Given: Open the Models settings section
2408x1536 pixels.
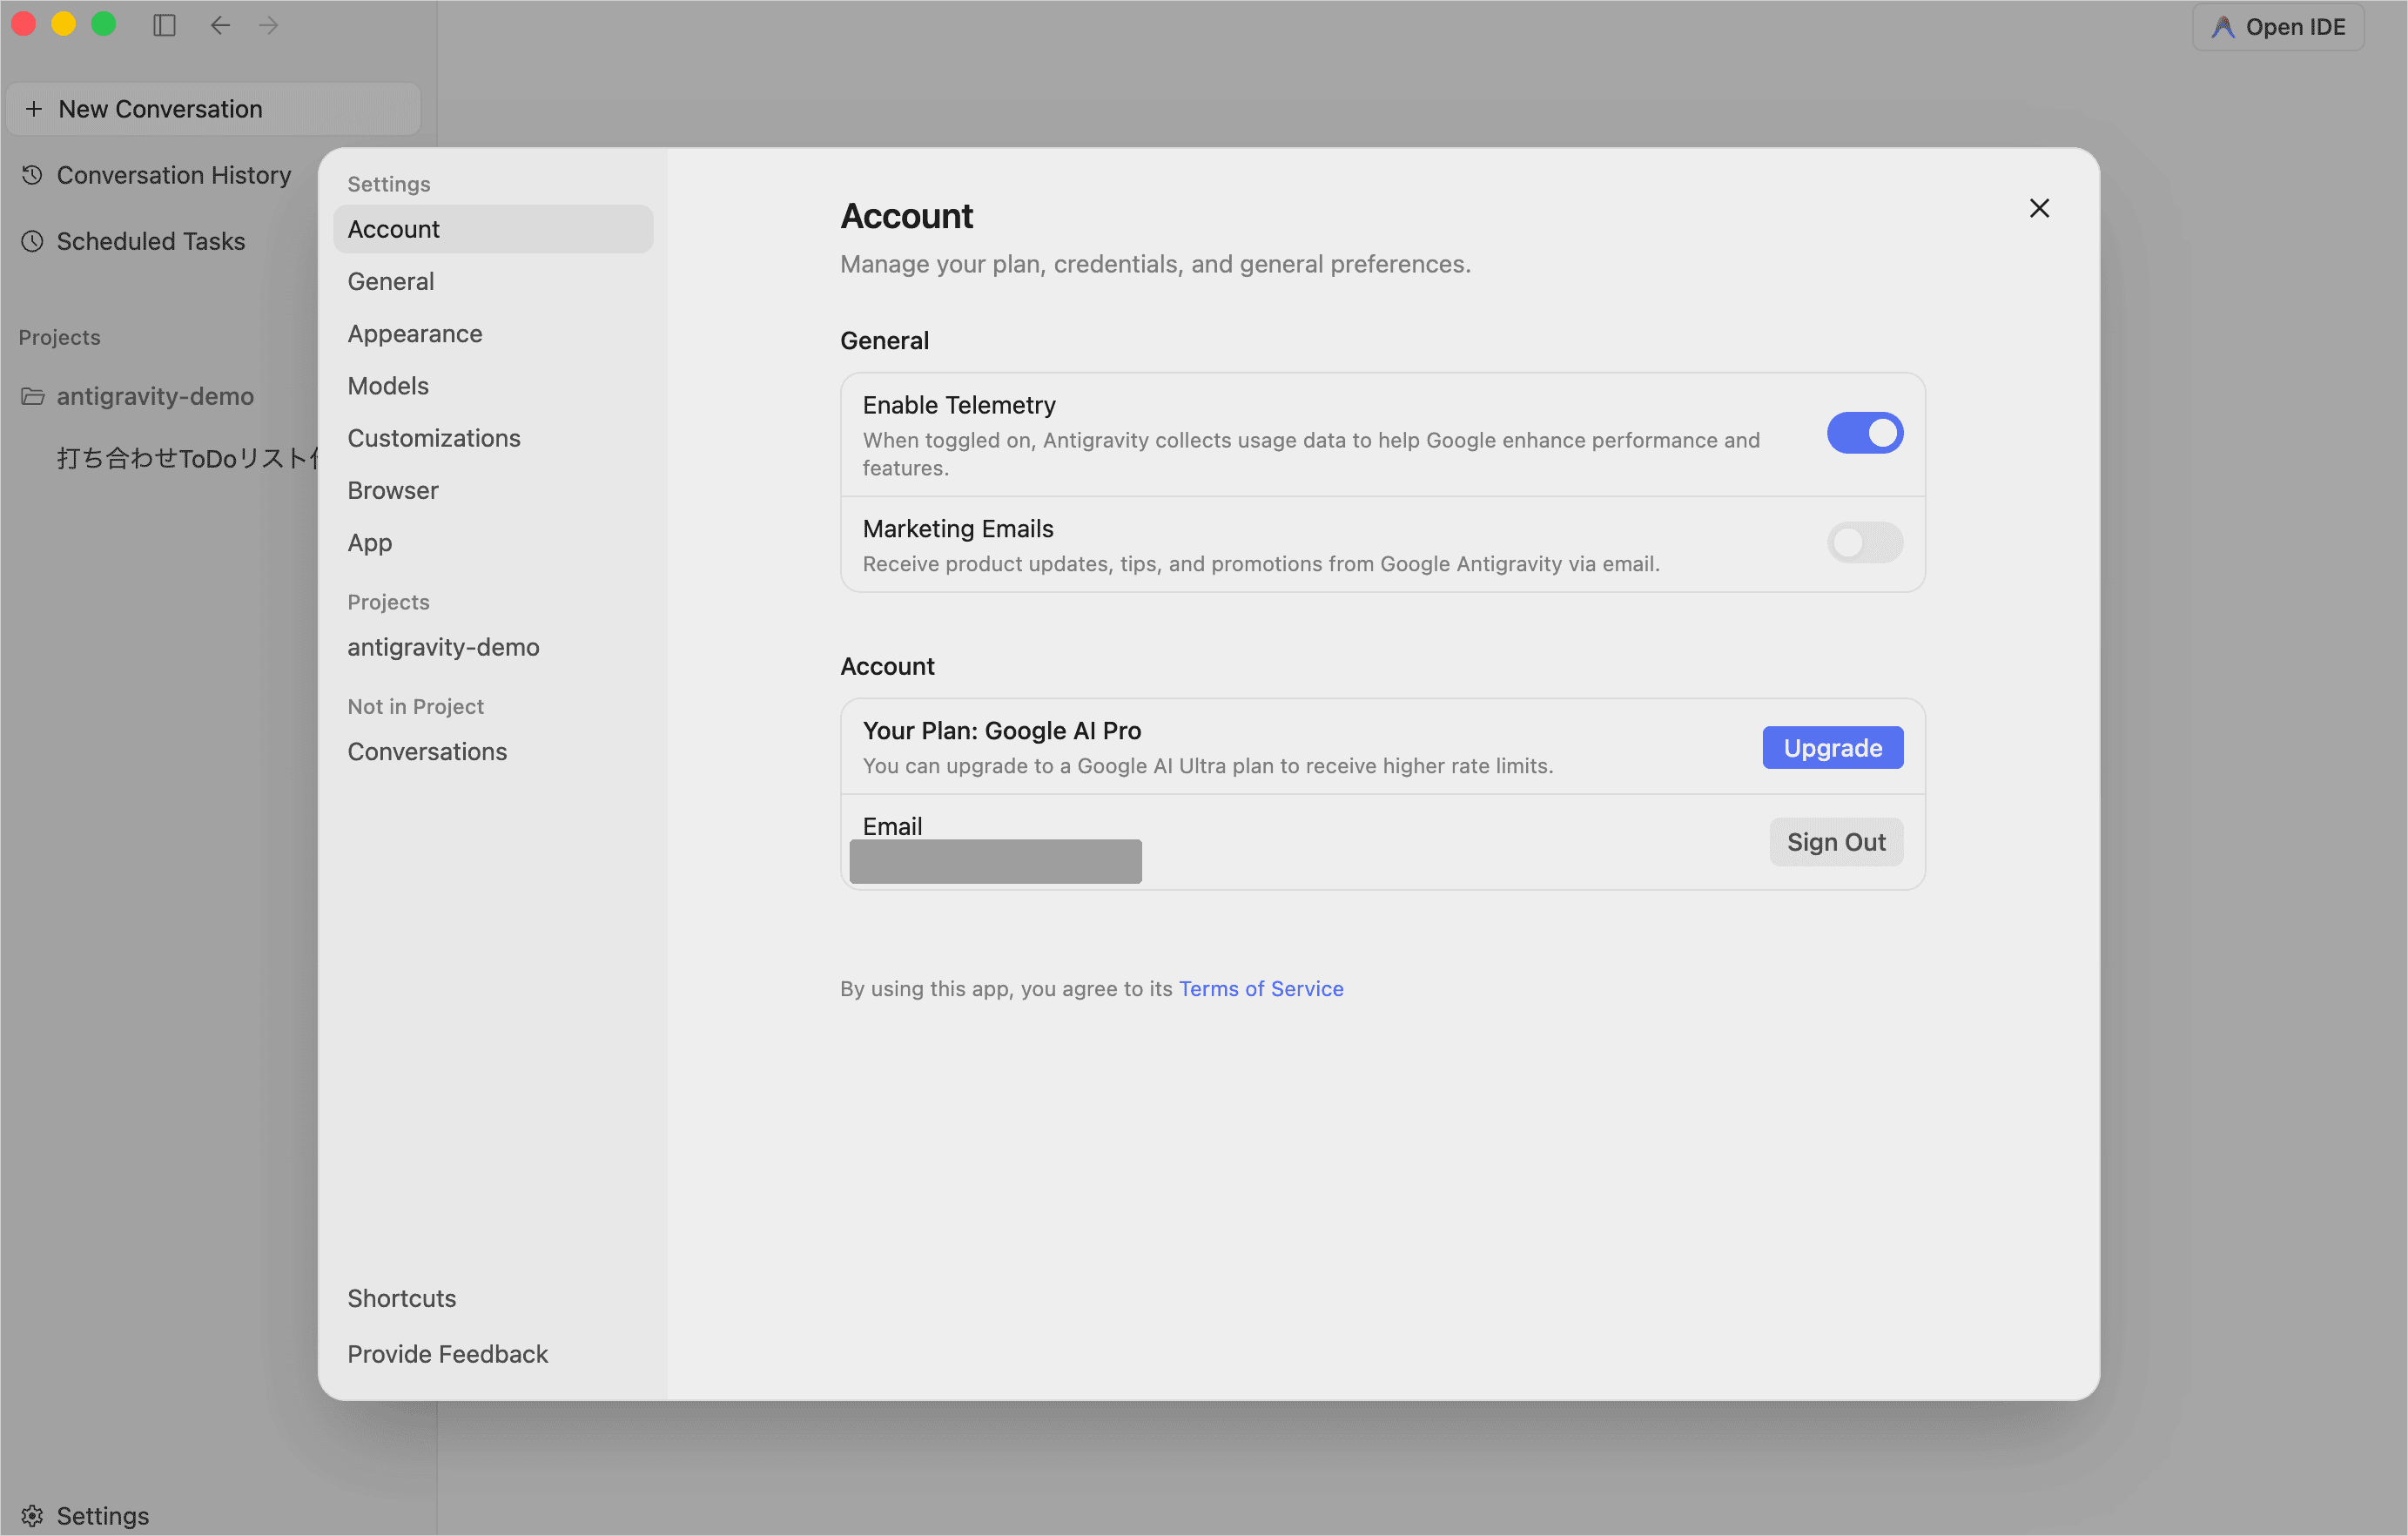Looking at the screenshot, I should tap(493, 385).
